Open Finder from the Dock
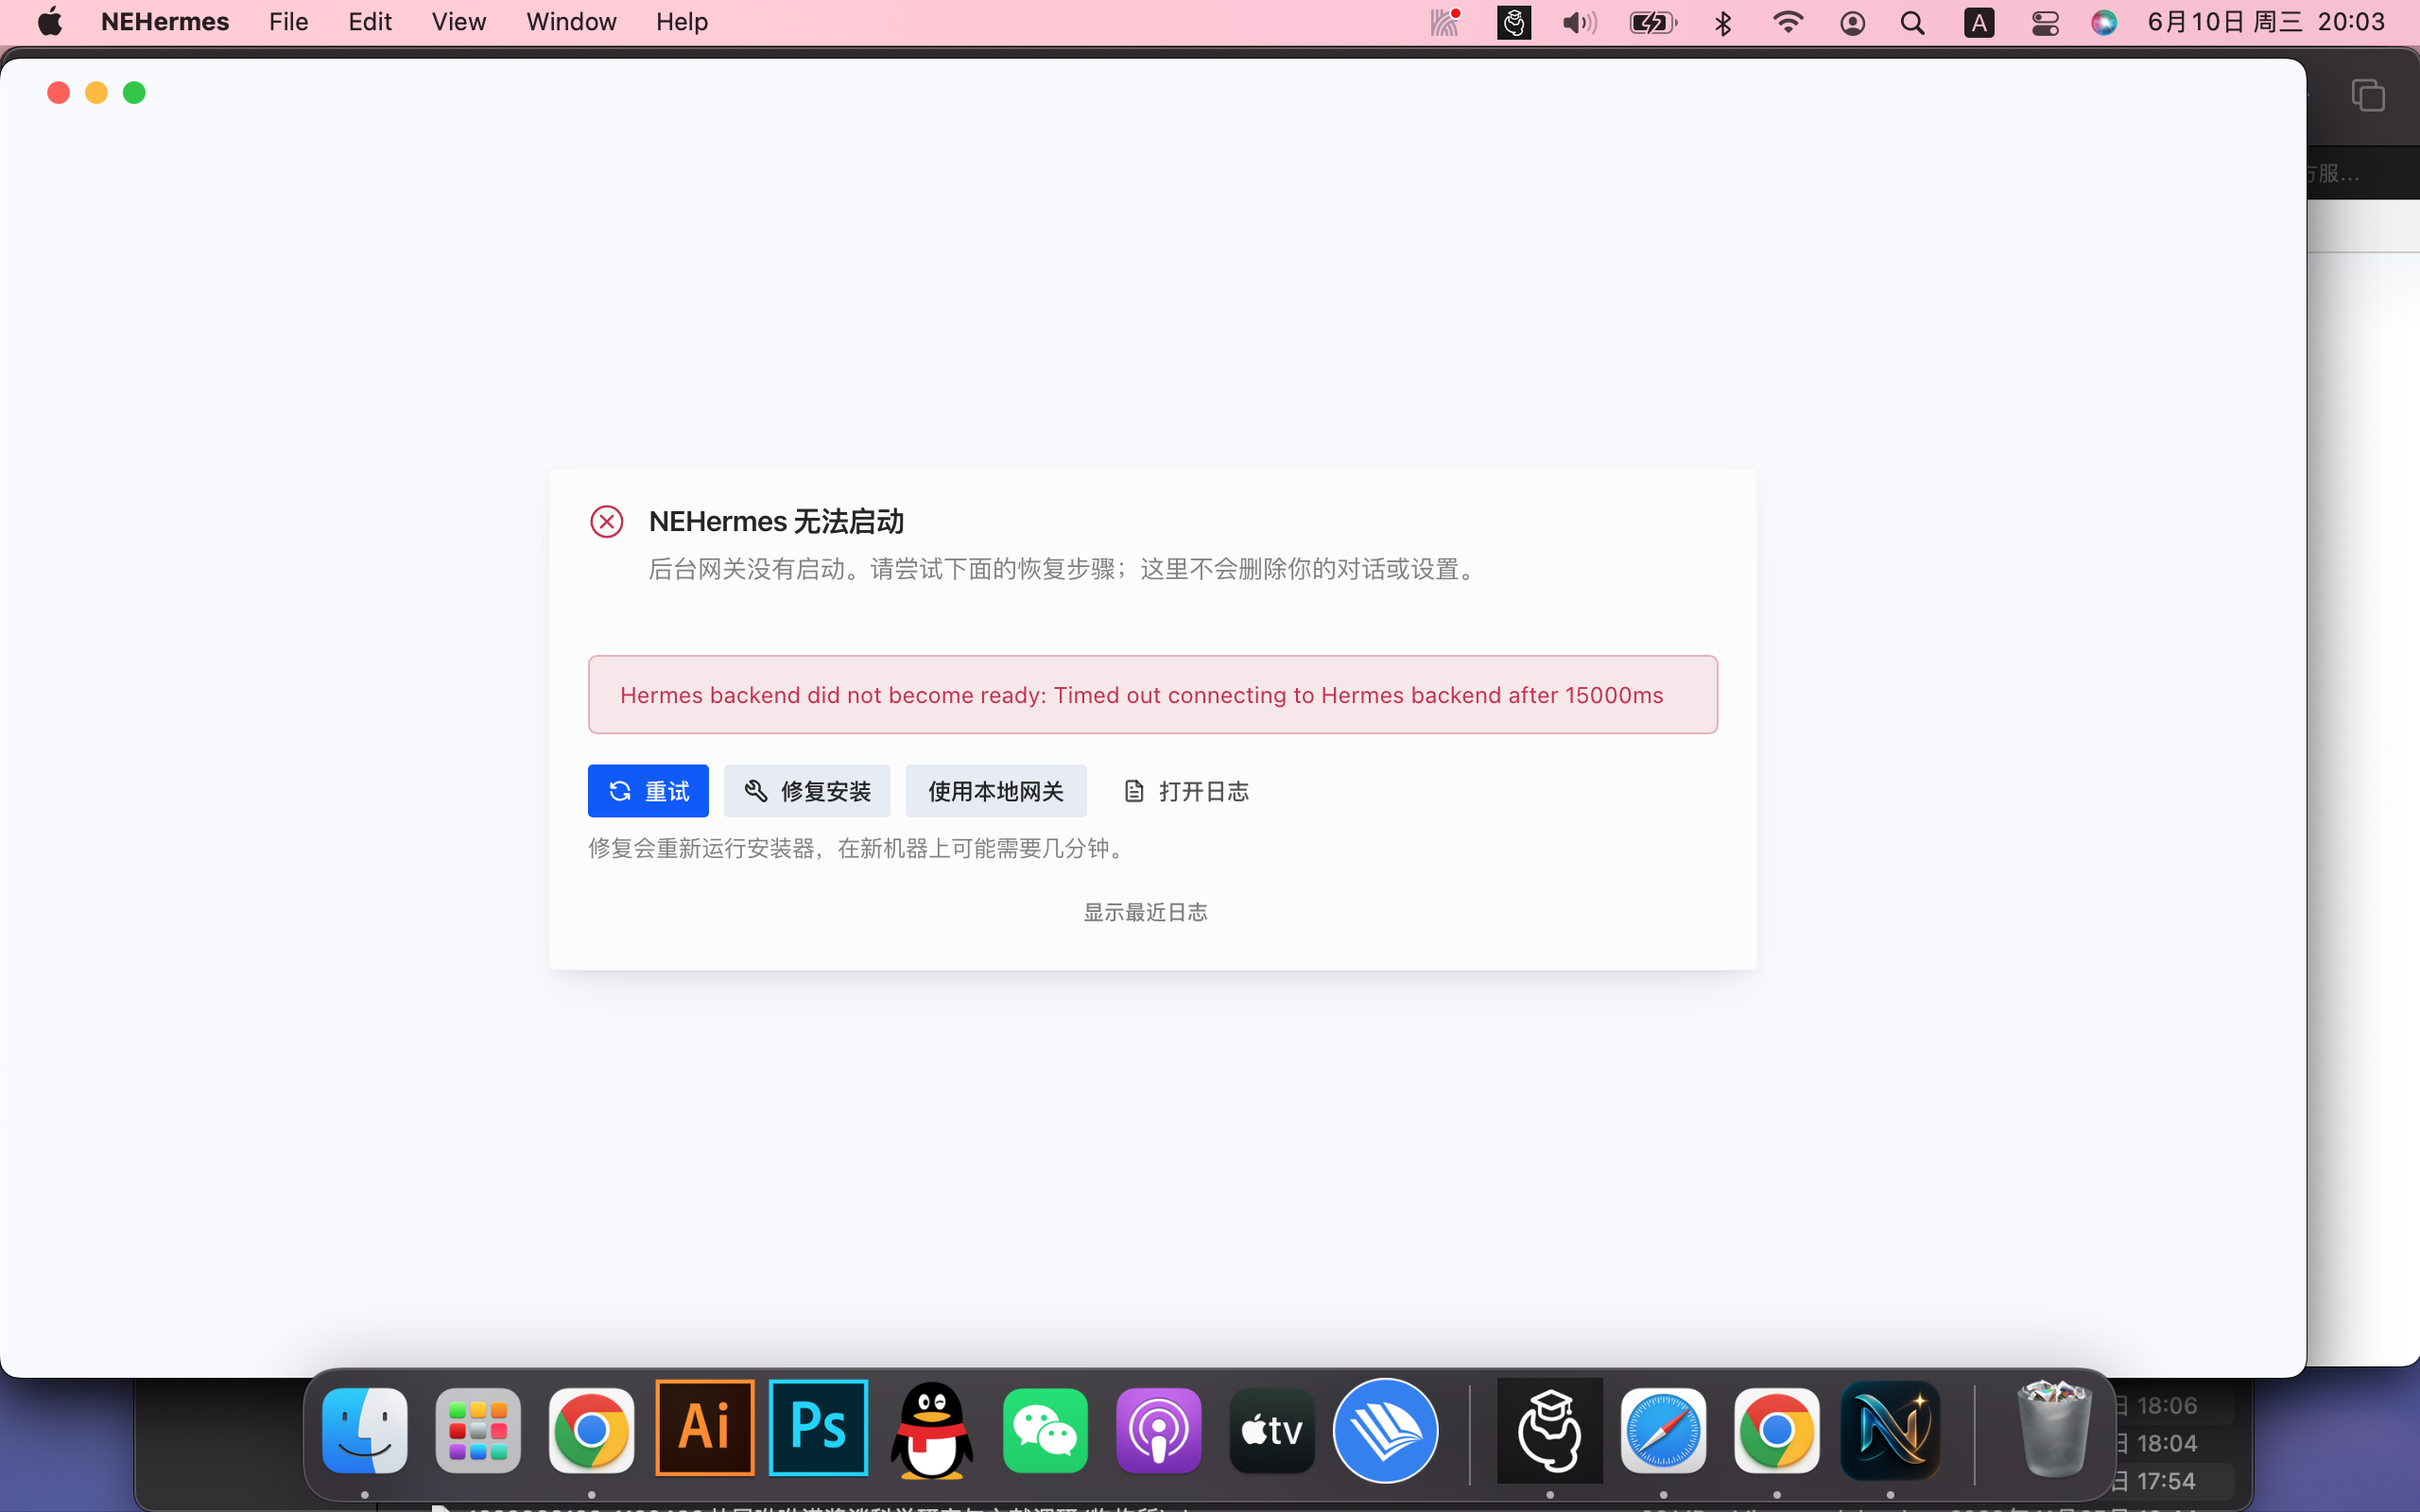The width and height of the screenshot is (2420, 1512). pos(365,1430)
